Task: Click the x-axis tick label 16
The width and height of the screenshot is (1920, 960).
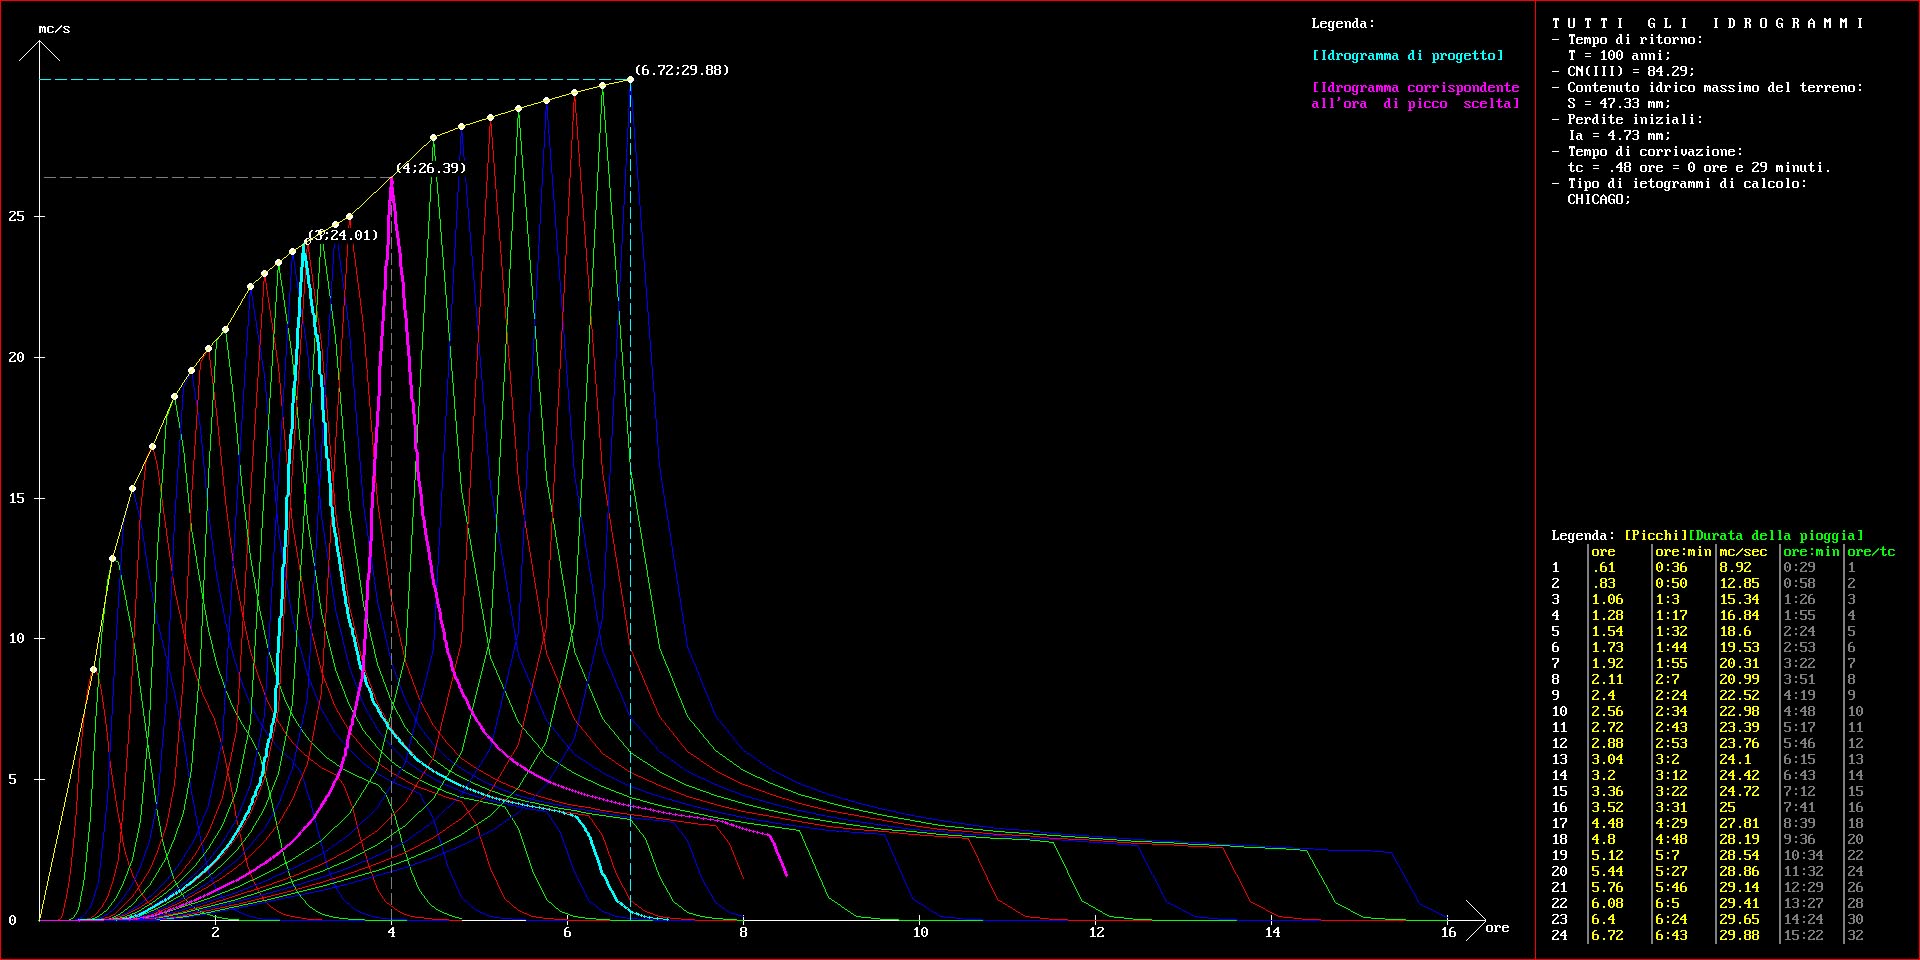Action: [x=1448, y=932]
